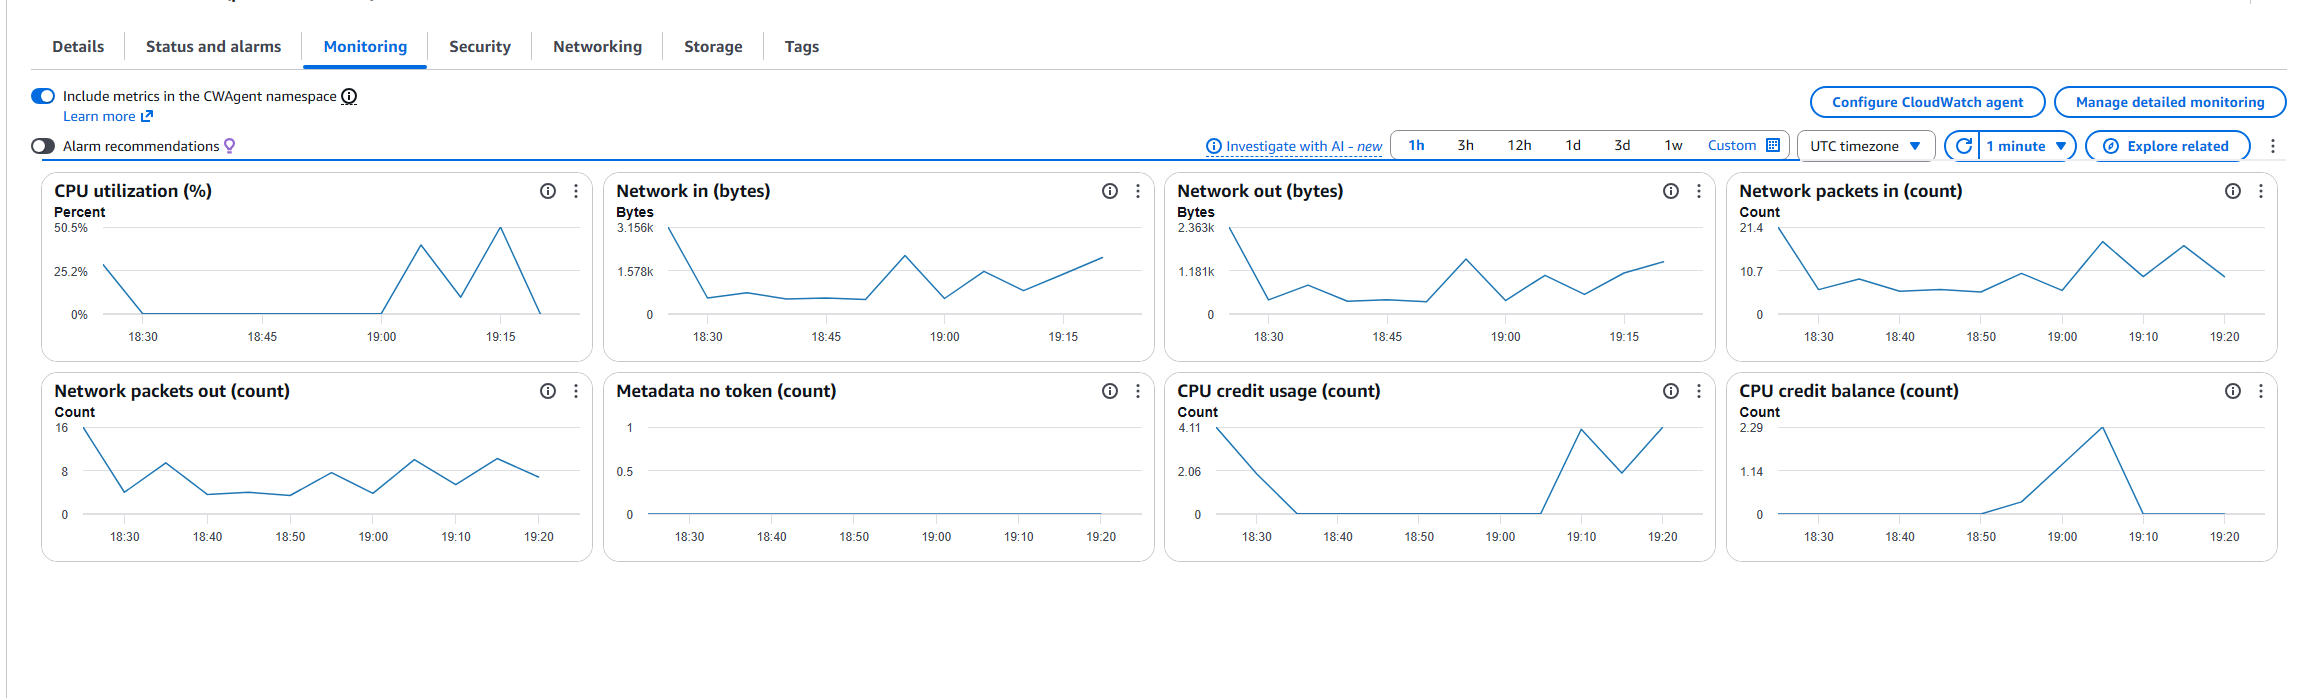Show info for Network out chart
Screen dimensions: 2311x698
(1671, 191)
